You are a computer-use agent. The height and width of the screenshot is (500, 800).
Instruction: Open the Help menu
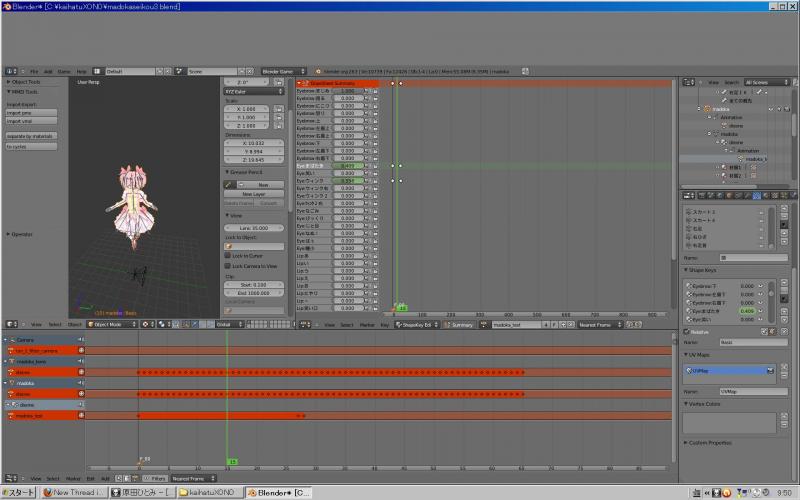[x=81, y=72]
